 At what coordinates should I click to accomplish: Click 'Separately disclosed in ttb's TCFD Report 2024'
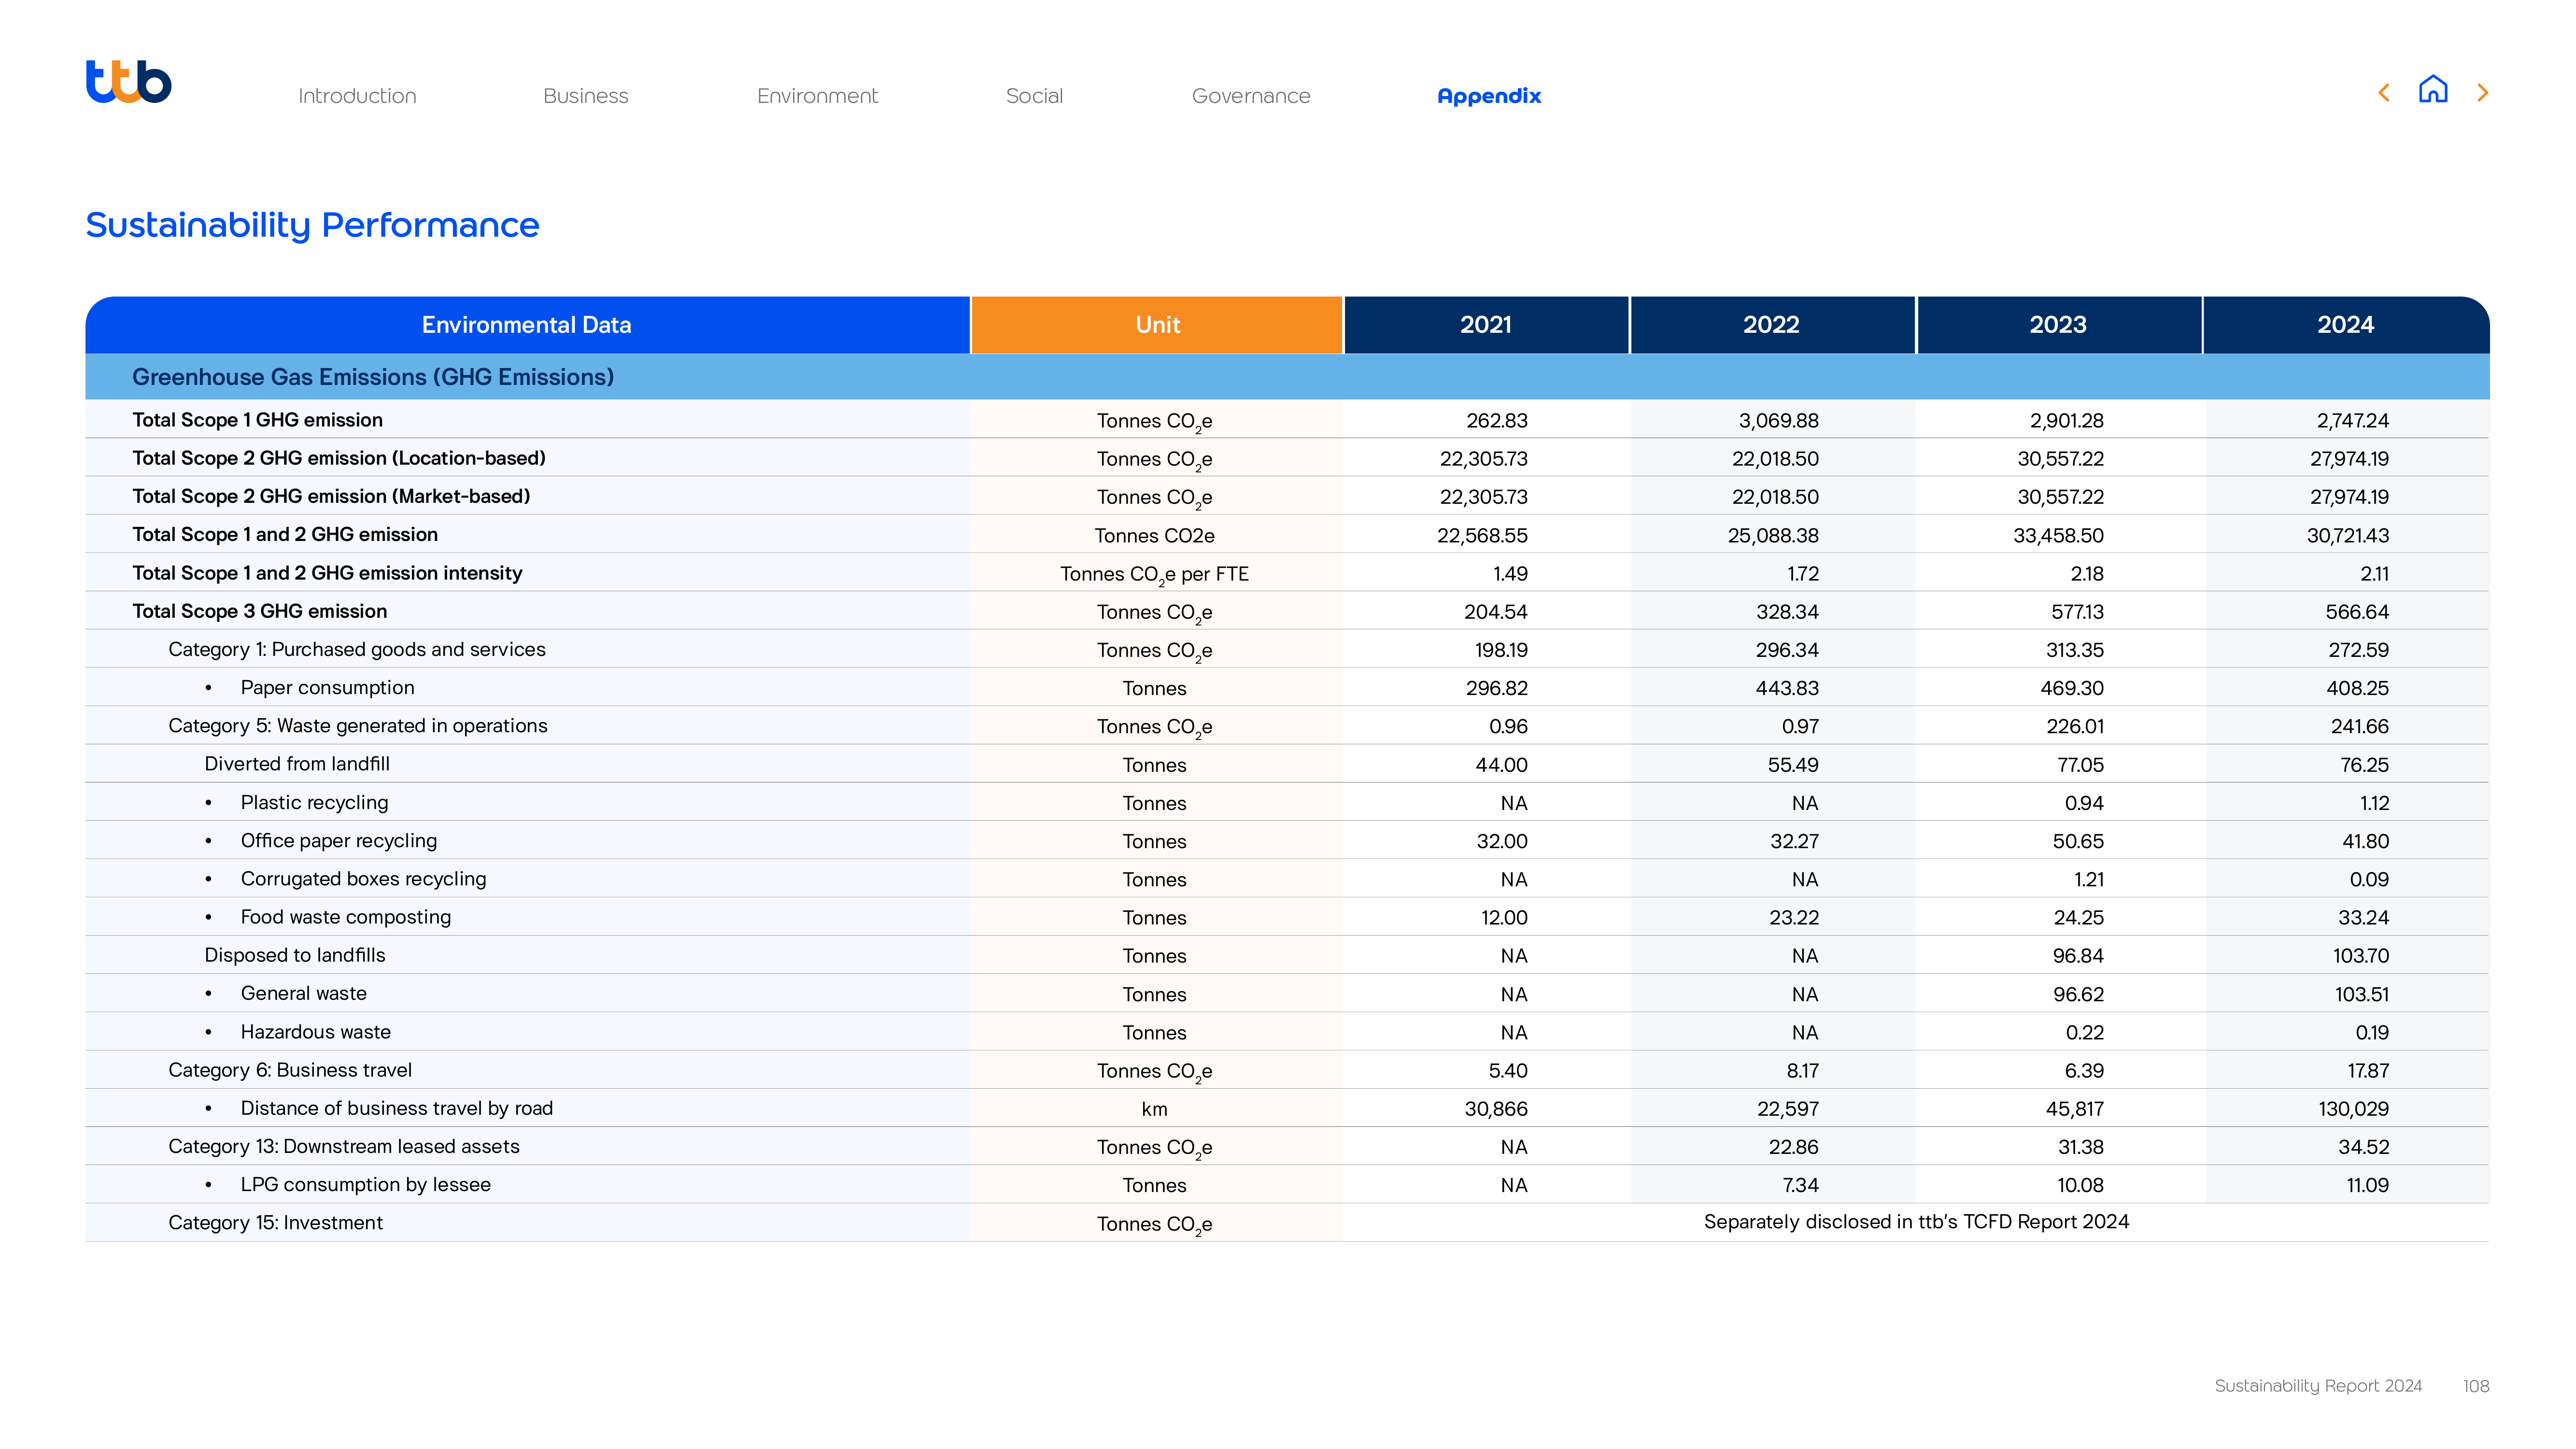coord(1916,1222)
